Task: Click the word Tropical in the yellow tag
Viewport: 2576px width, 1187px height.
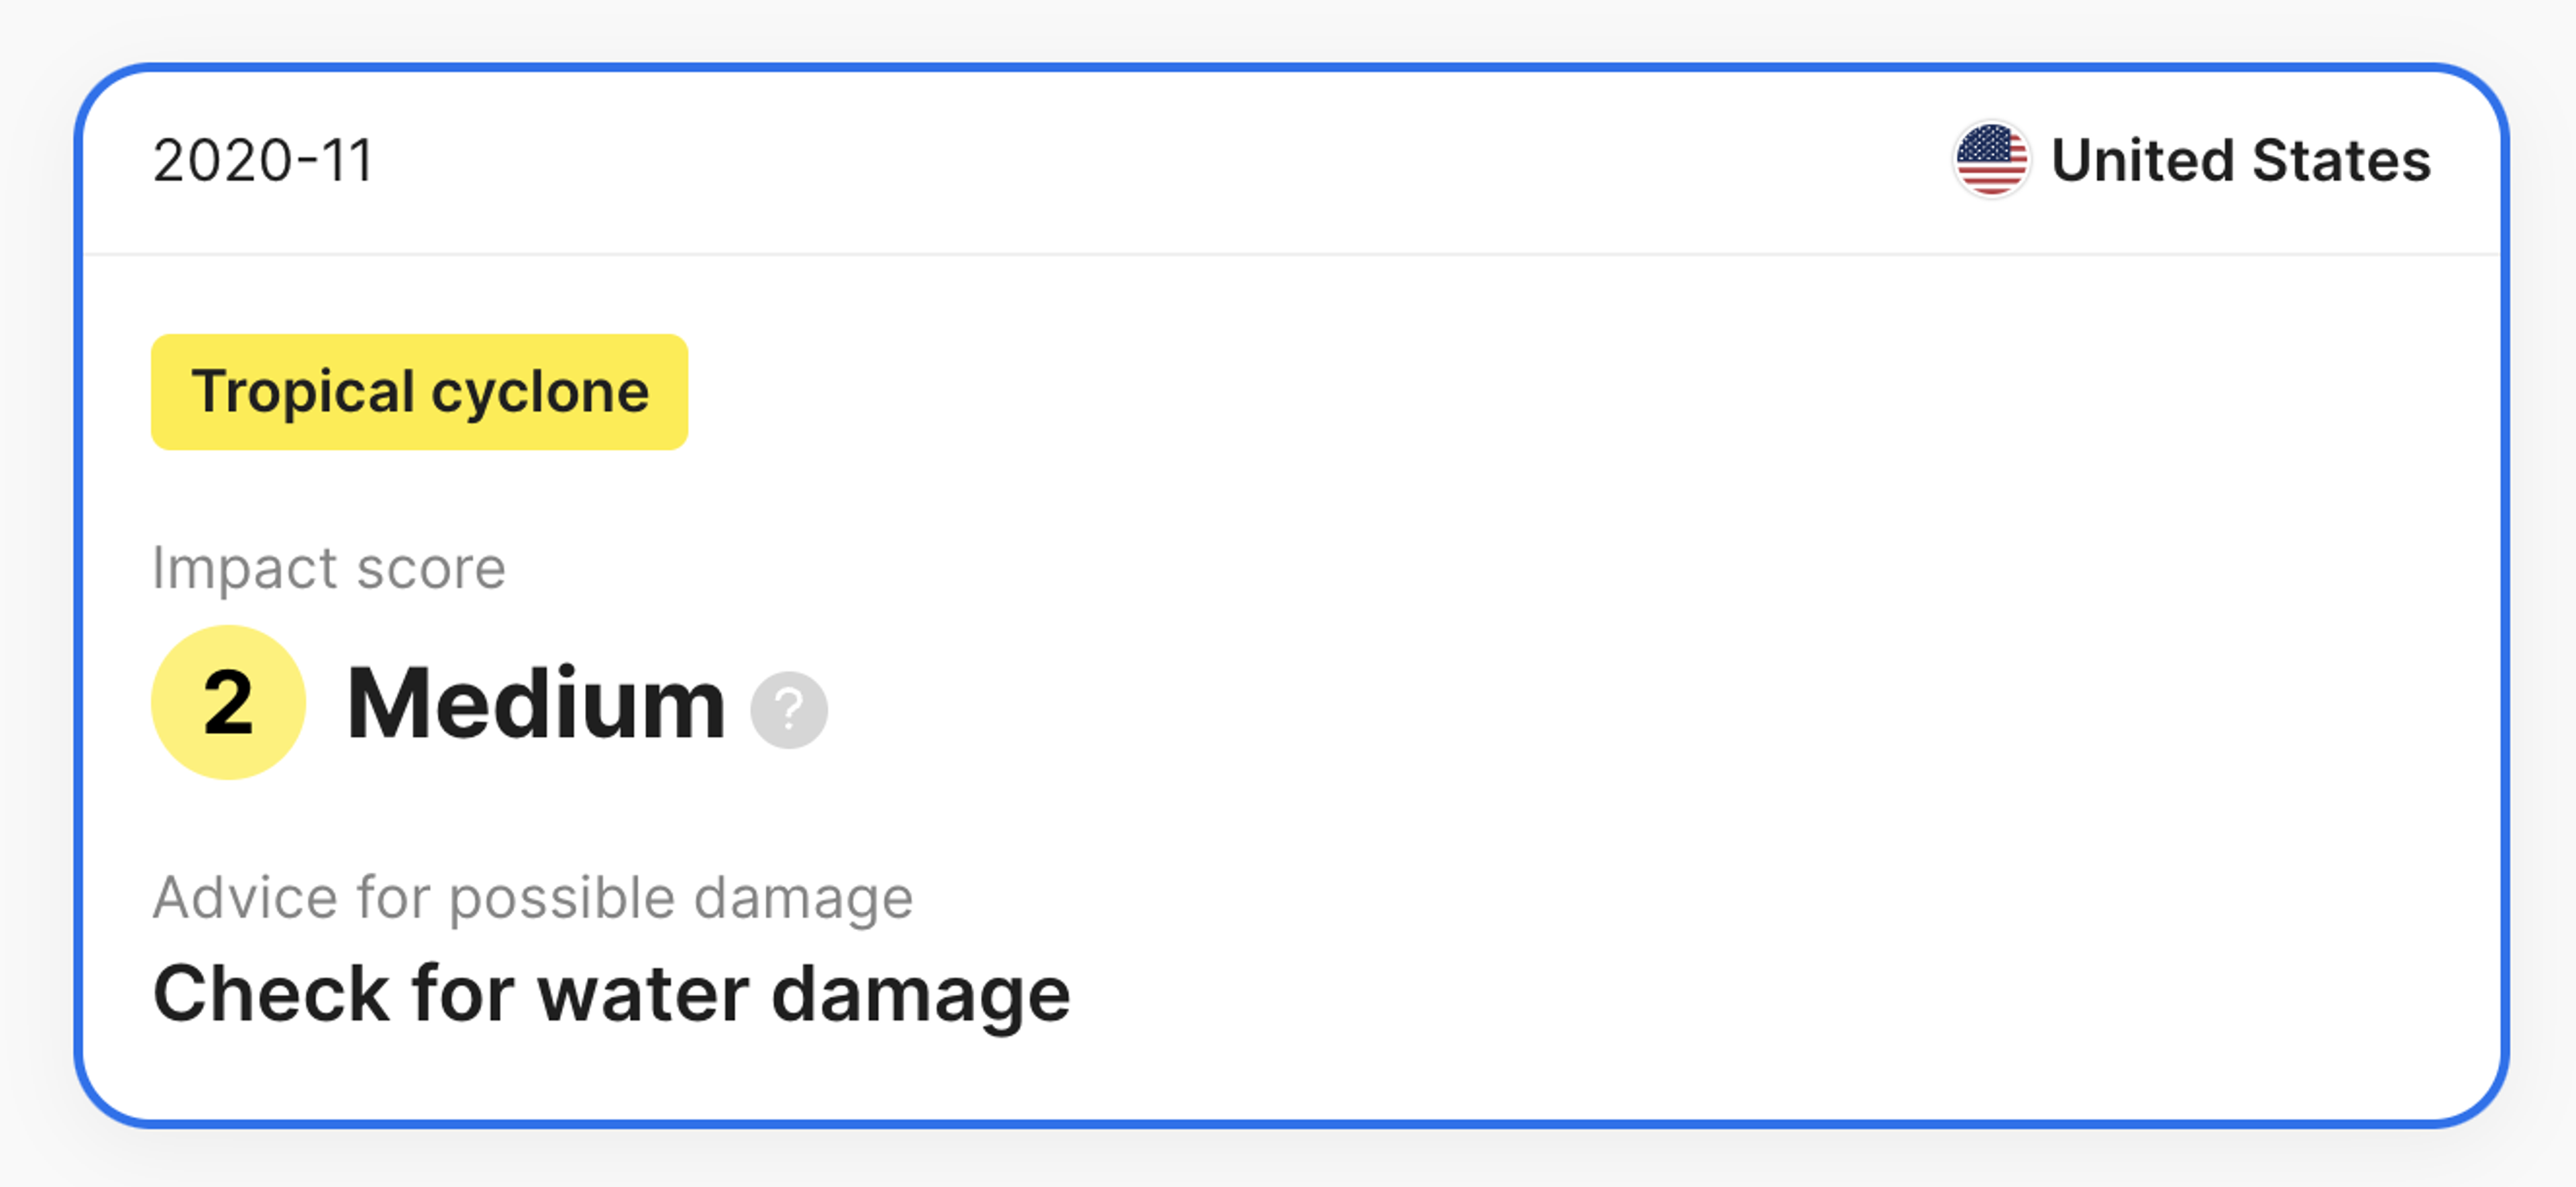Action: (x=302, y=392)
